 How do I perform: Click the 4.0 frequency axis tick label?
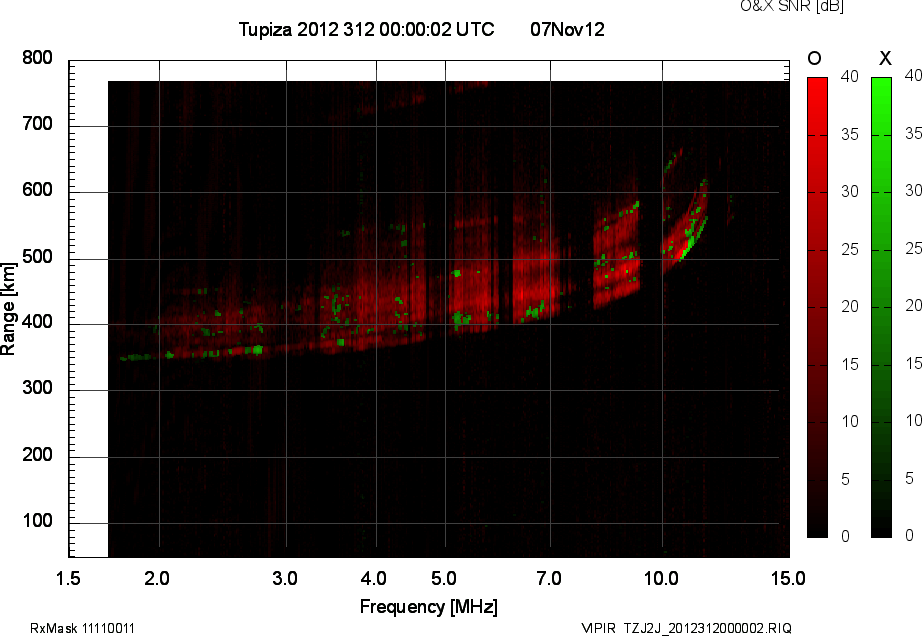pos(373,578)
